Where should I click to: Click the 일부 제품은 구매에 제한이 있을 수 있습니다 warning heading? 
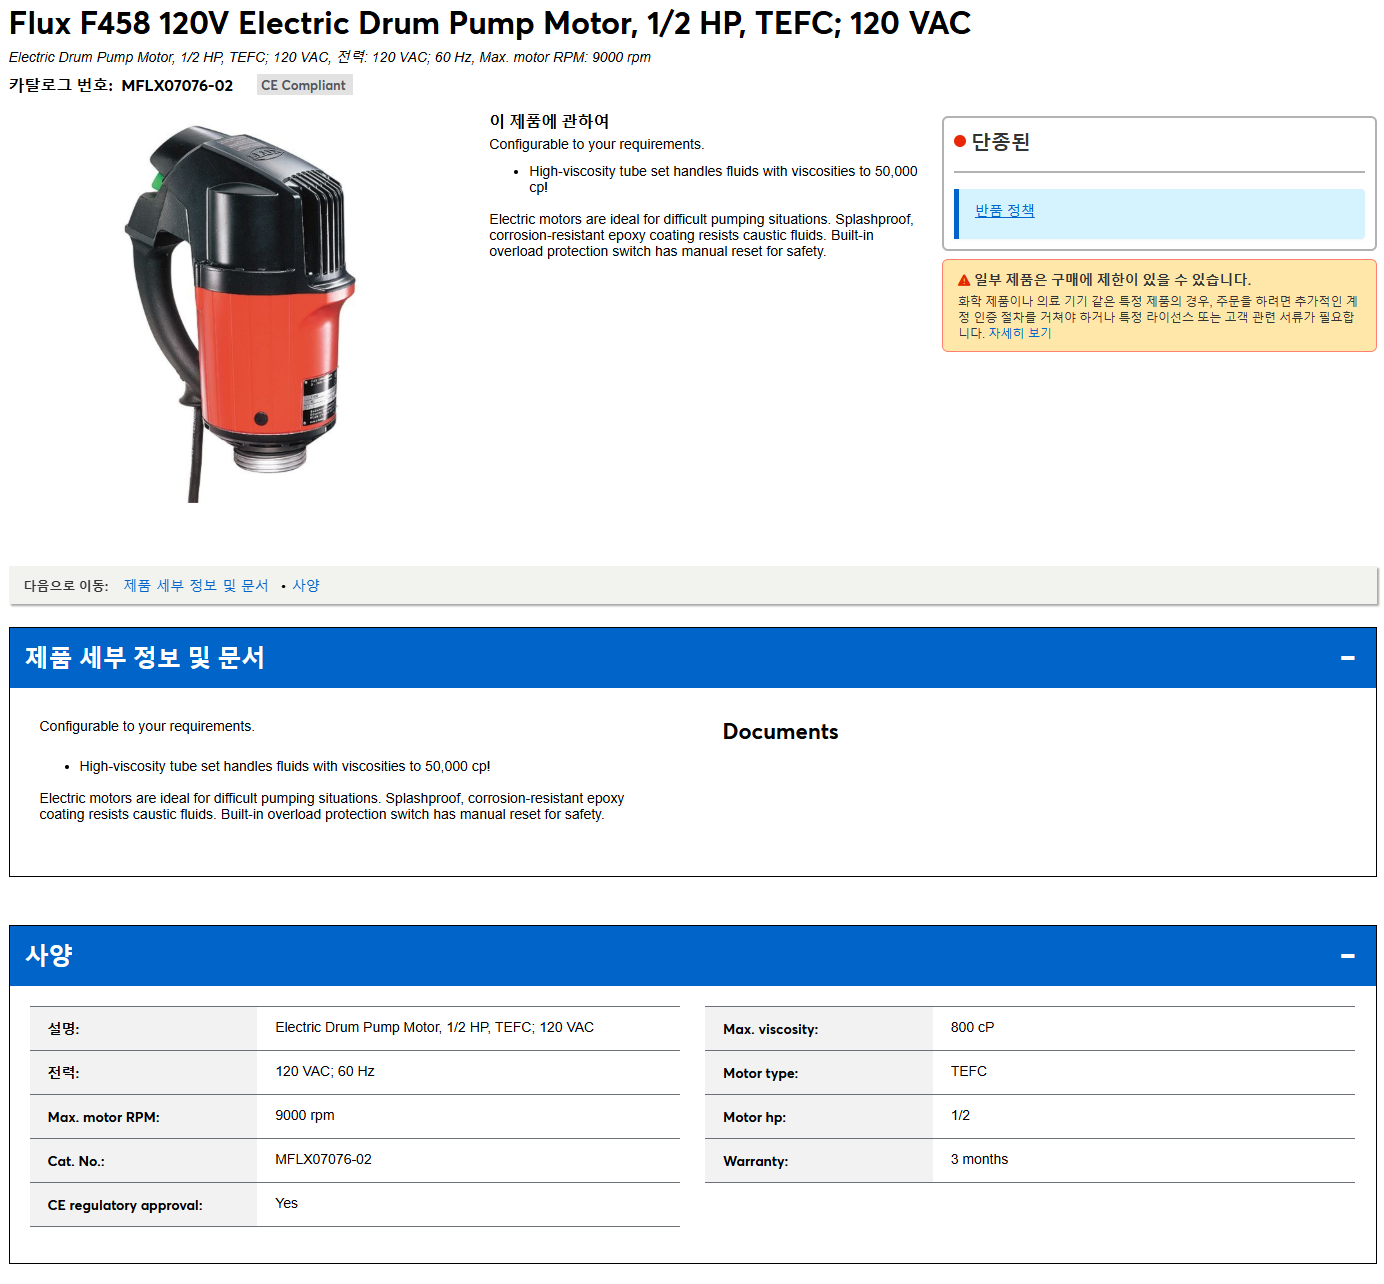[x=1113, y=280]
